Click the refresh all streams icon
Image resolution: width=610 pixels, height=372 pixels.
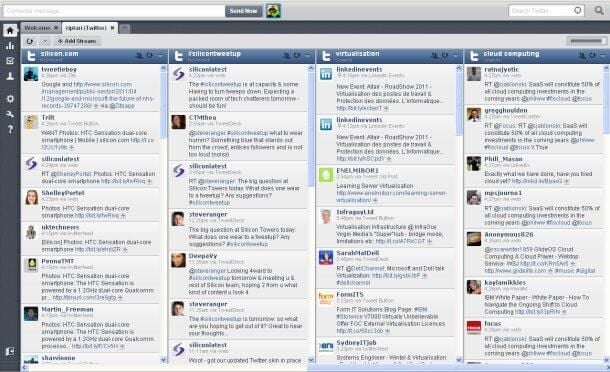point(30,41)
